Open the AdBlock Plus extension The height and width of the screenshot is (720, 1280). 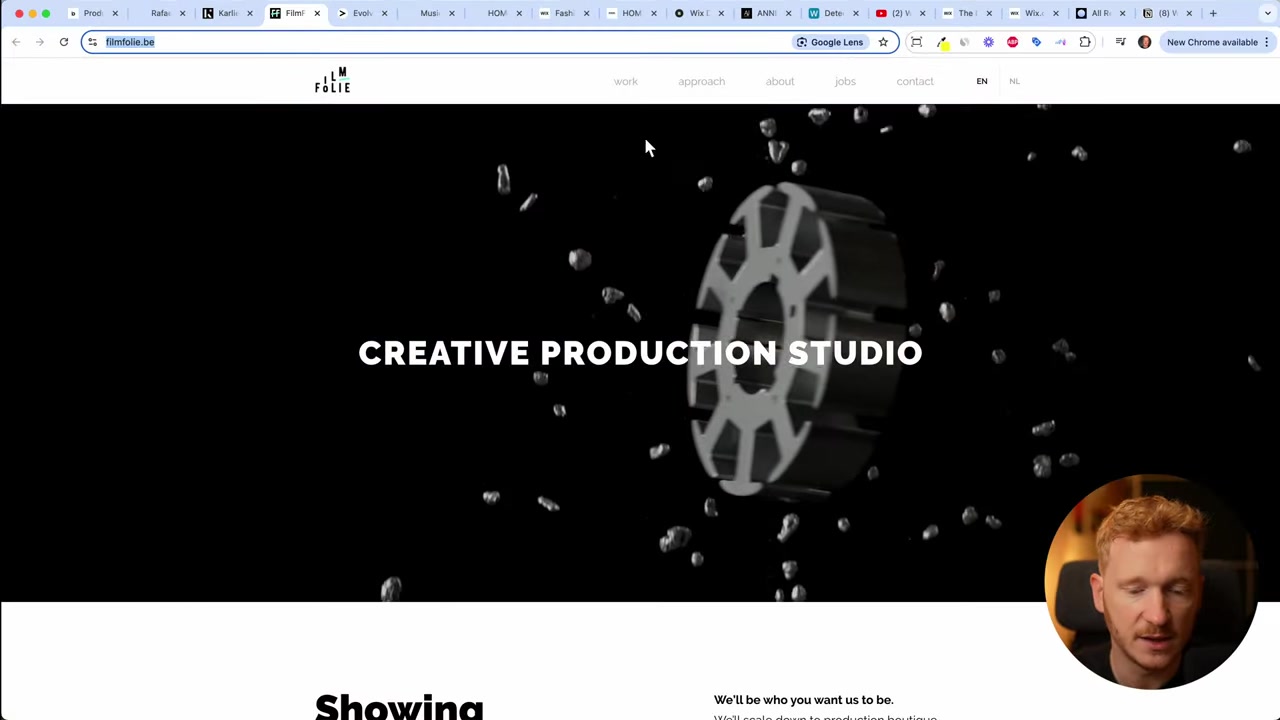point(1012,42)
